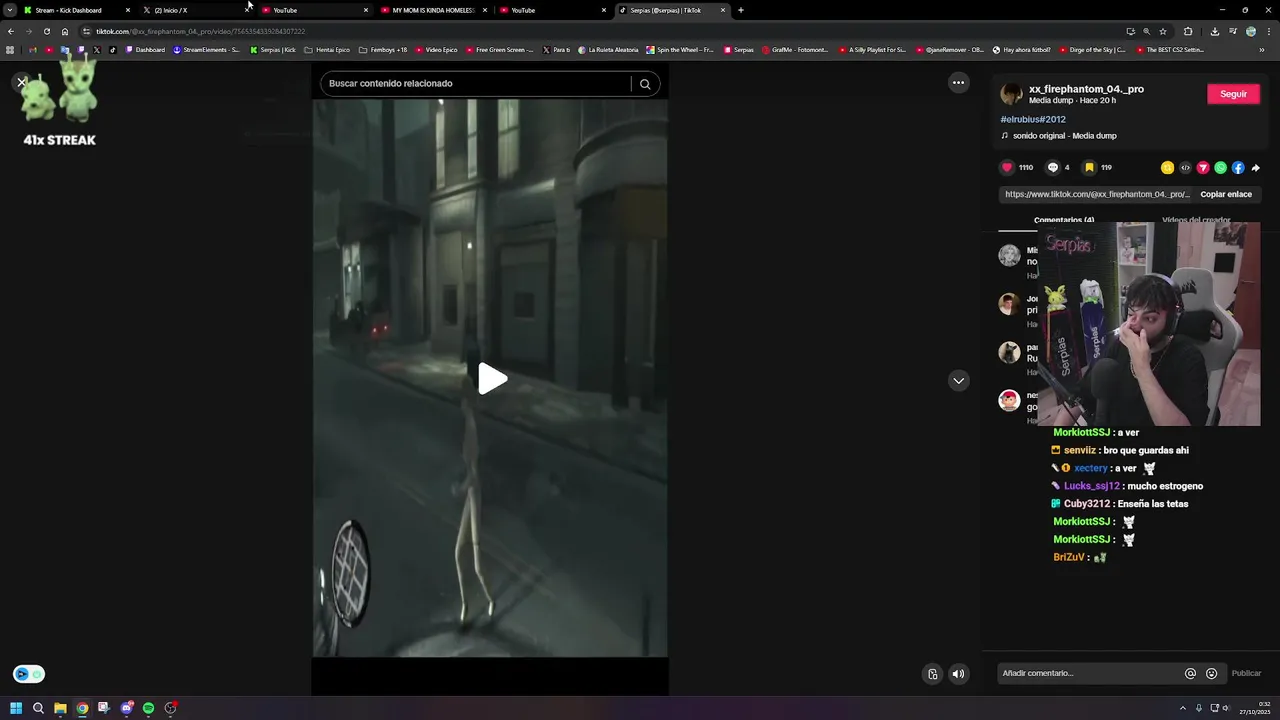Click the red send-to-friends icon
This screenshot has height=720, width=1280.
1203,168
